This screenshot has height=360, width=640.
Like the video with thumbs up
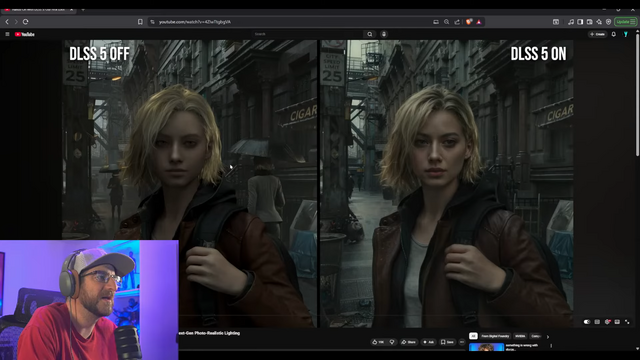click(x=378, y=342)
